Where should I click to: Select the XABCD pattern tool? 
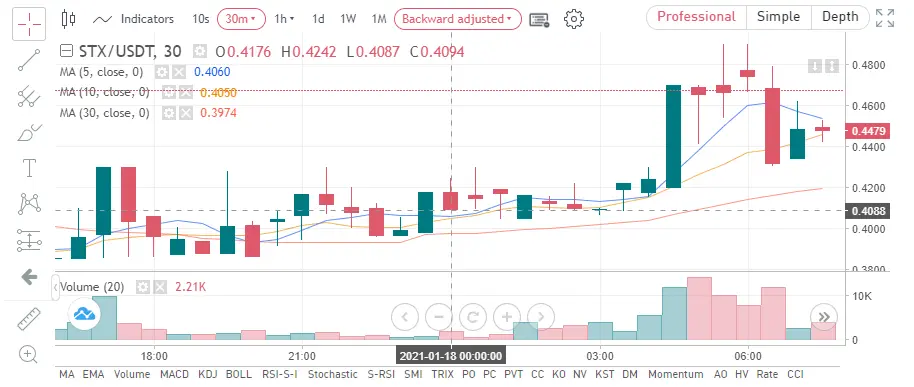pyautogui.click(x=29, y=203)
